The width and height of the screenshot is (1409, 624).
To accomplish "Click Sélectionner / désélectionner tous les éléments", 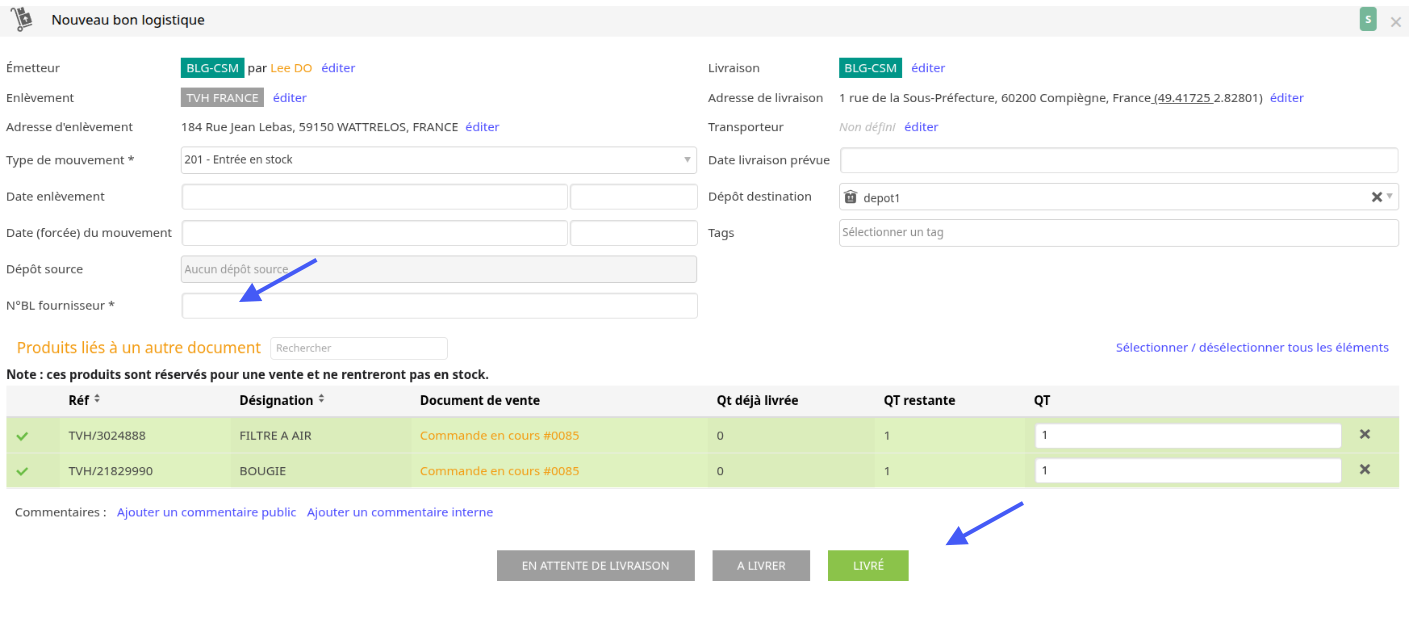I will tap(1252, 347).
